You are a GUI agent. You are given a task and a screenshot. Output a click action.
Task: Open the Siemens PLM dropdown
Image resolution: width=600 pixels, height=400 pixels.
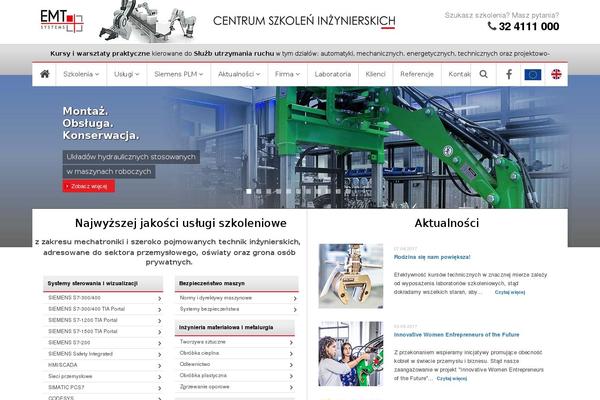click(x=179, y=74)
